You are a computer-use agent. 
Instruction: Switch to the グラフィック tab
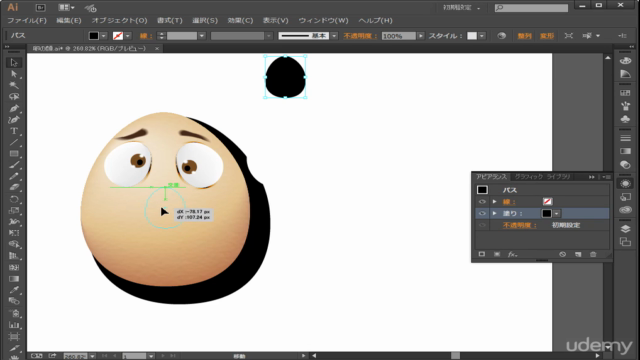[529, 177]
